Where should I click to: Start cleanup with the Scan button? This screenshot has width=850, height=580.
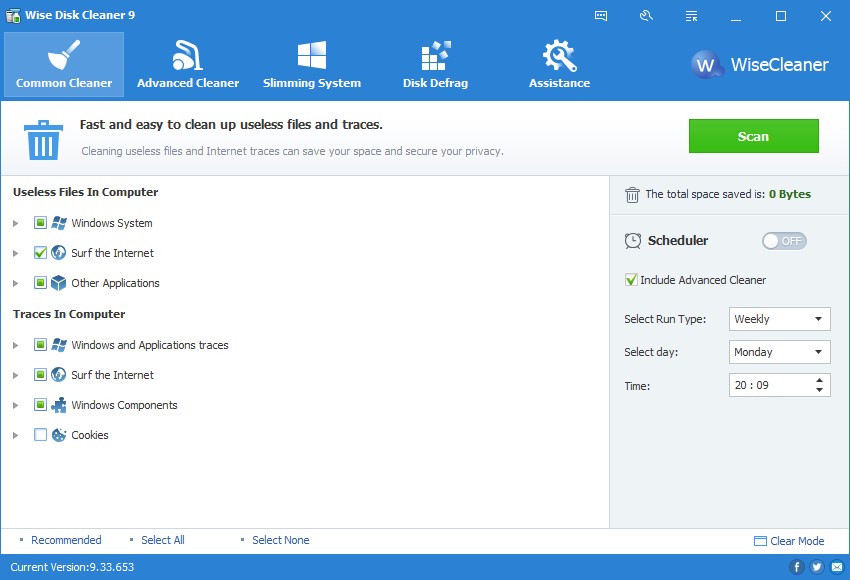pyautogui.click(x=753, y=136)
